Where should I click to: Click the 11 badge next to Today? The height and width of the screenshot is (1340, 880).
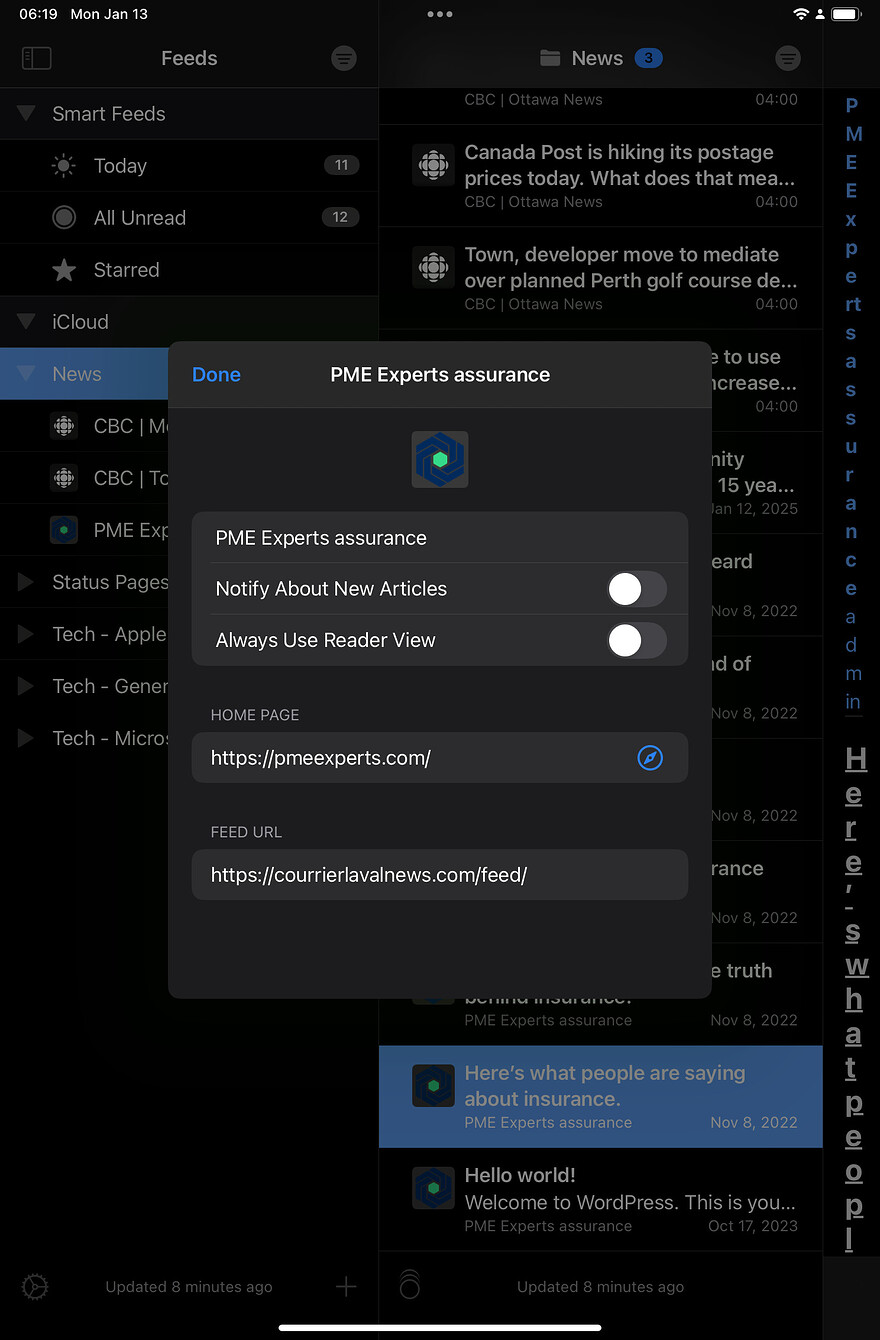[341, 166]
